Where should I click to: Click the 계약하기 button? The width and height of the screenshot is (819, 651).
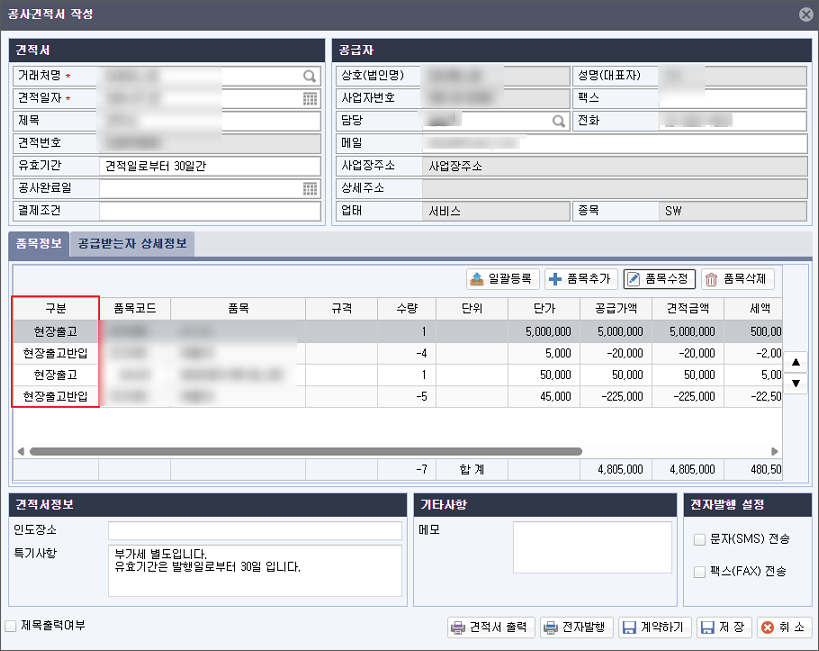655,627
